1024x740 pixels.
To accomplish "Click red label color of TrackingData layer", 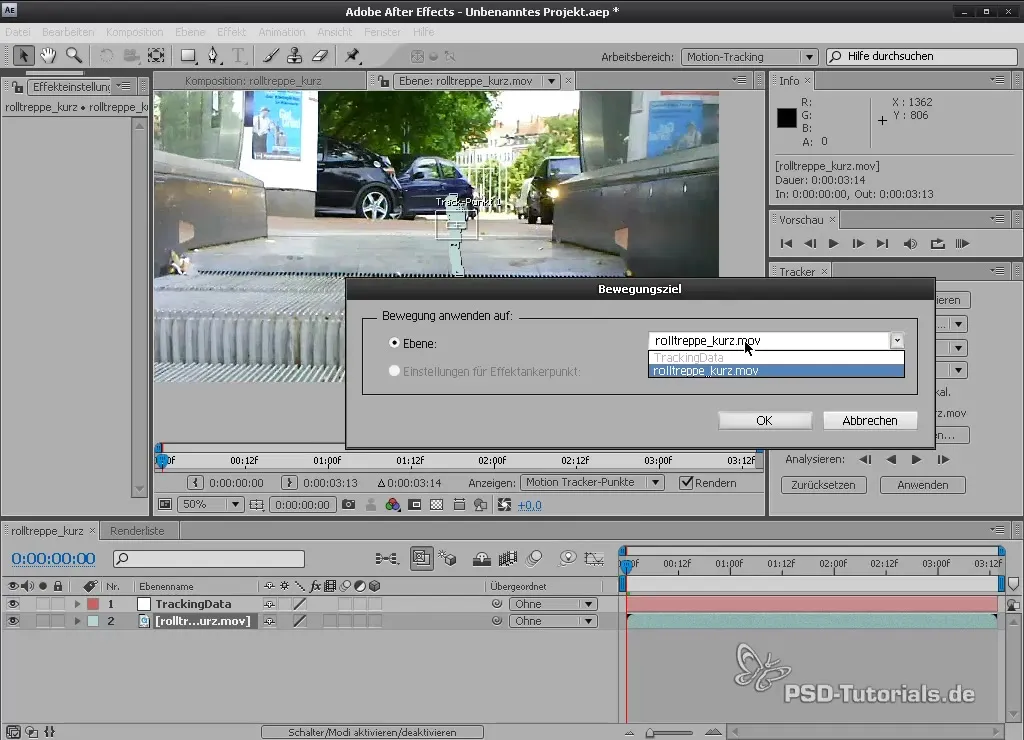I will click(93, 604).
